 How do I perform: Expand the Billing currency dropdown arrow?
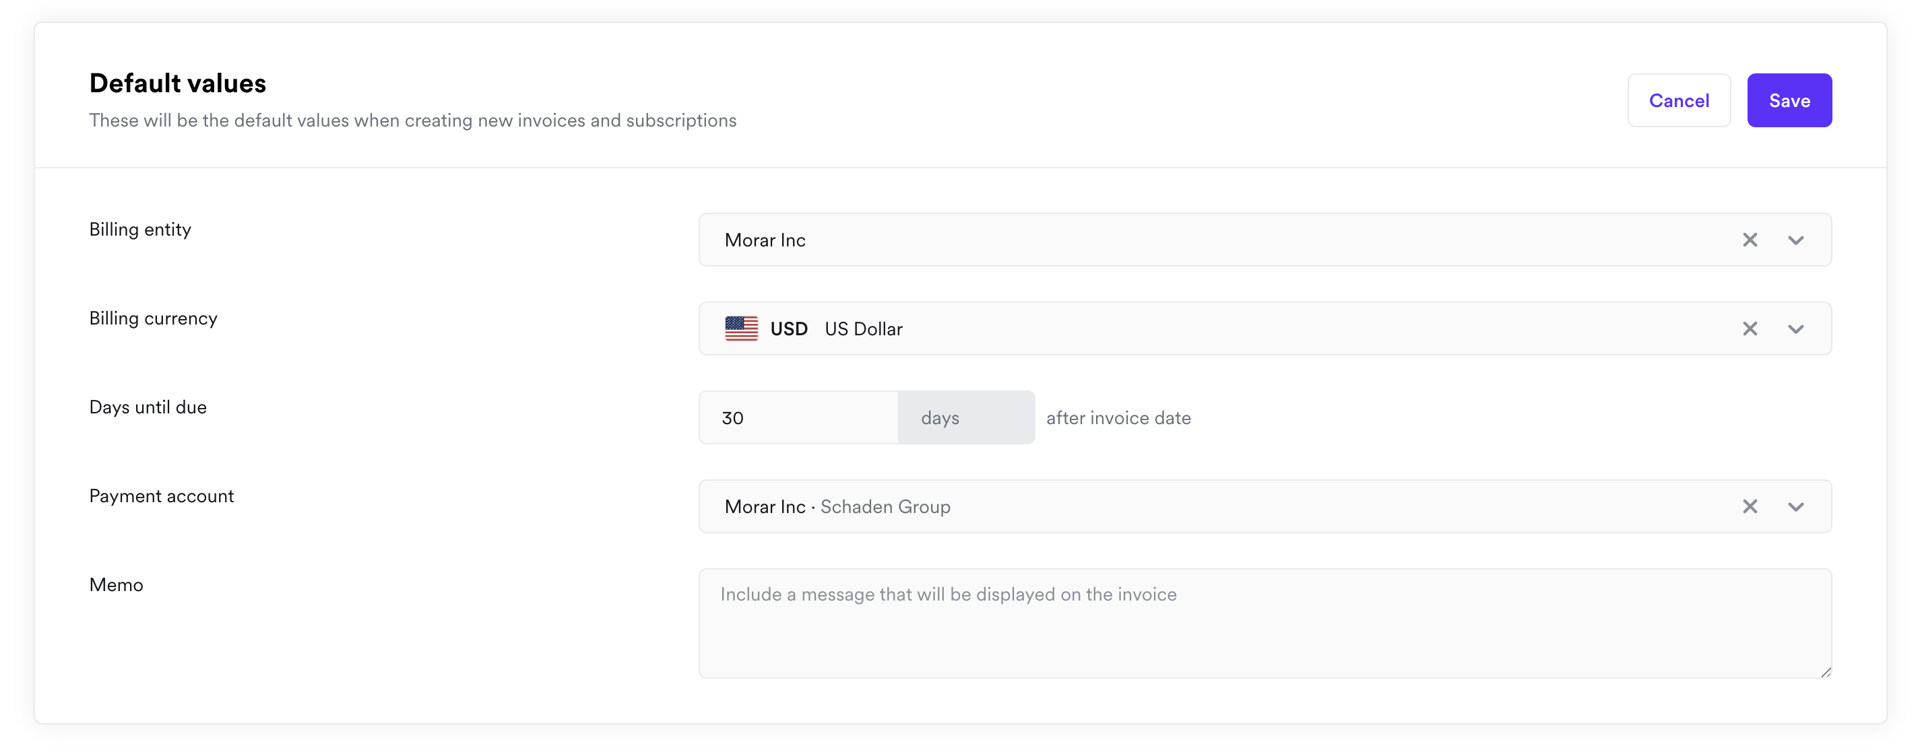[1795, 328]
